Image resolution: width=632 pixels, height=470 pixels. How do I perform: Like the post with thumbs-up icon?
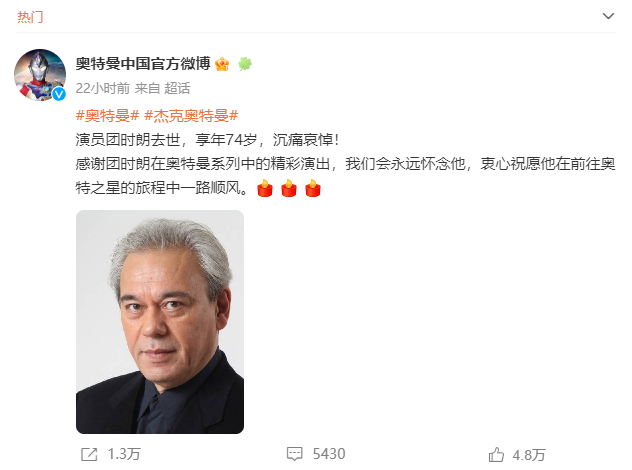[x=496, y=455]
